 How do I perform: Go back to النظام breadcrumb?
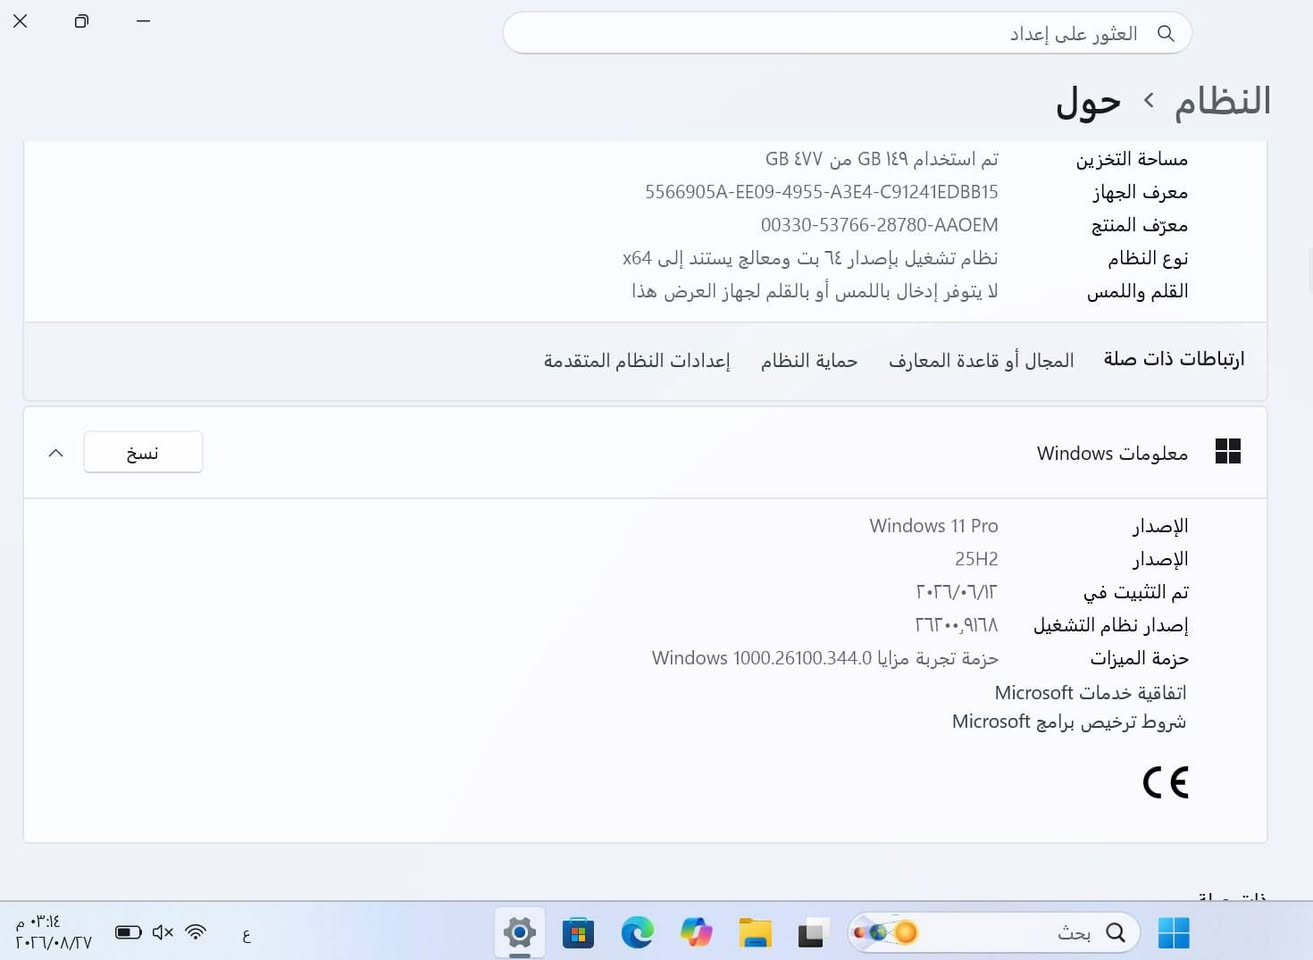coord(1222,101)
